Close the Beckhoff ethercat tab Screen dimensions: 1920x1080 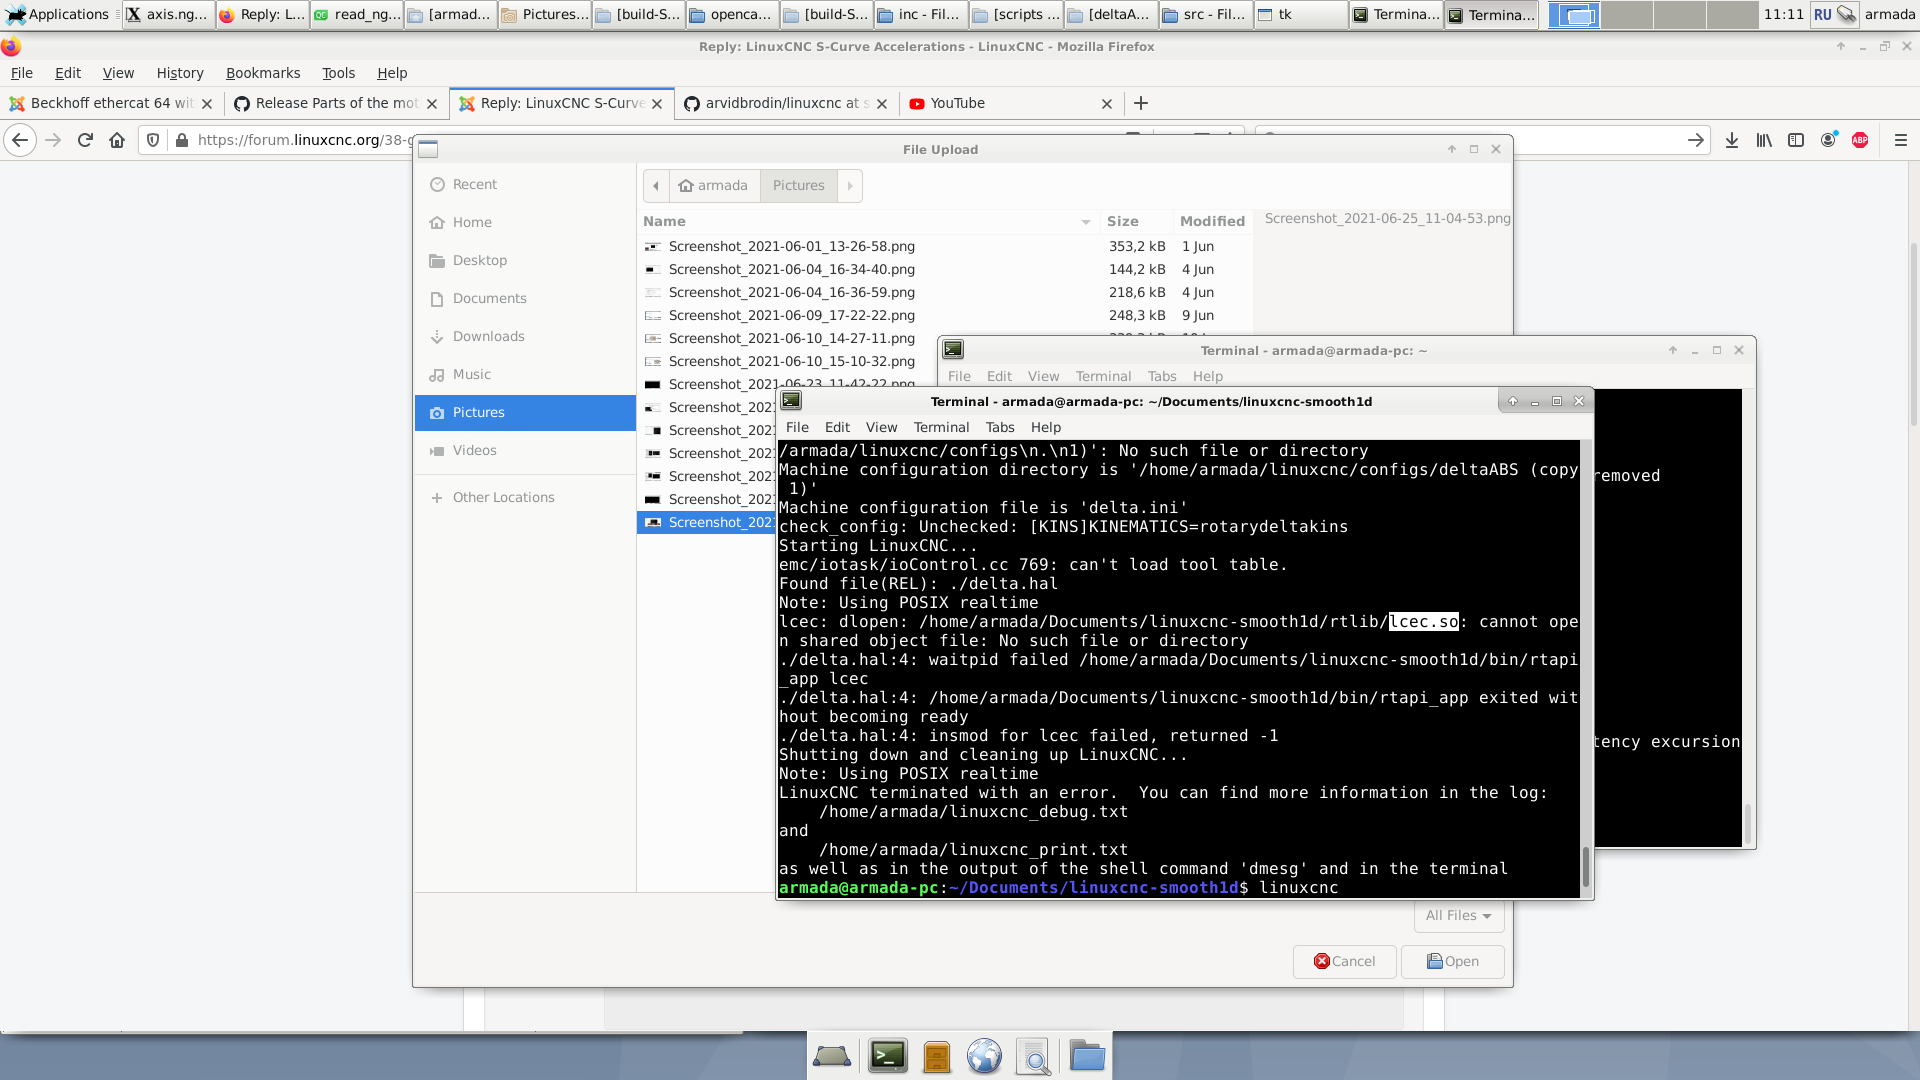click(x=207, y=104)
